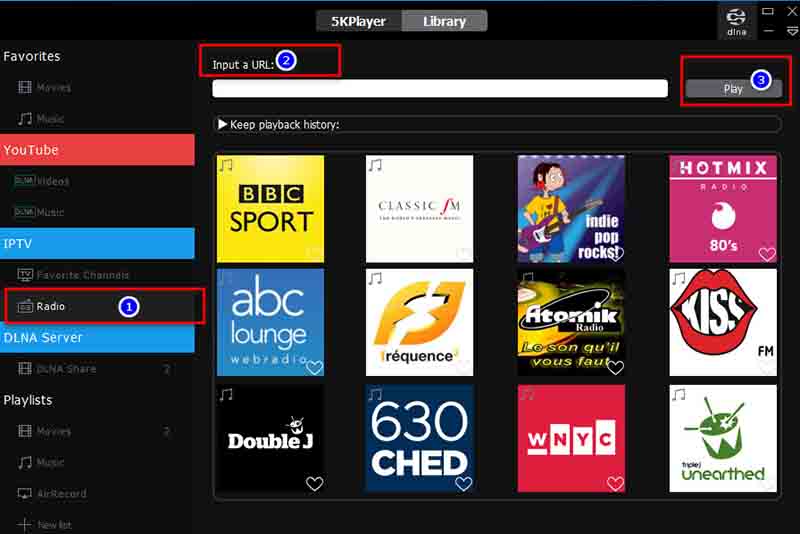Click the music note icon beside Favorites Music

[24, 119]
